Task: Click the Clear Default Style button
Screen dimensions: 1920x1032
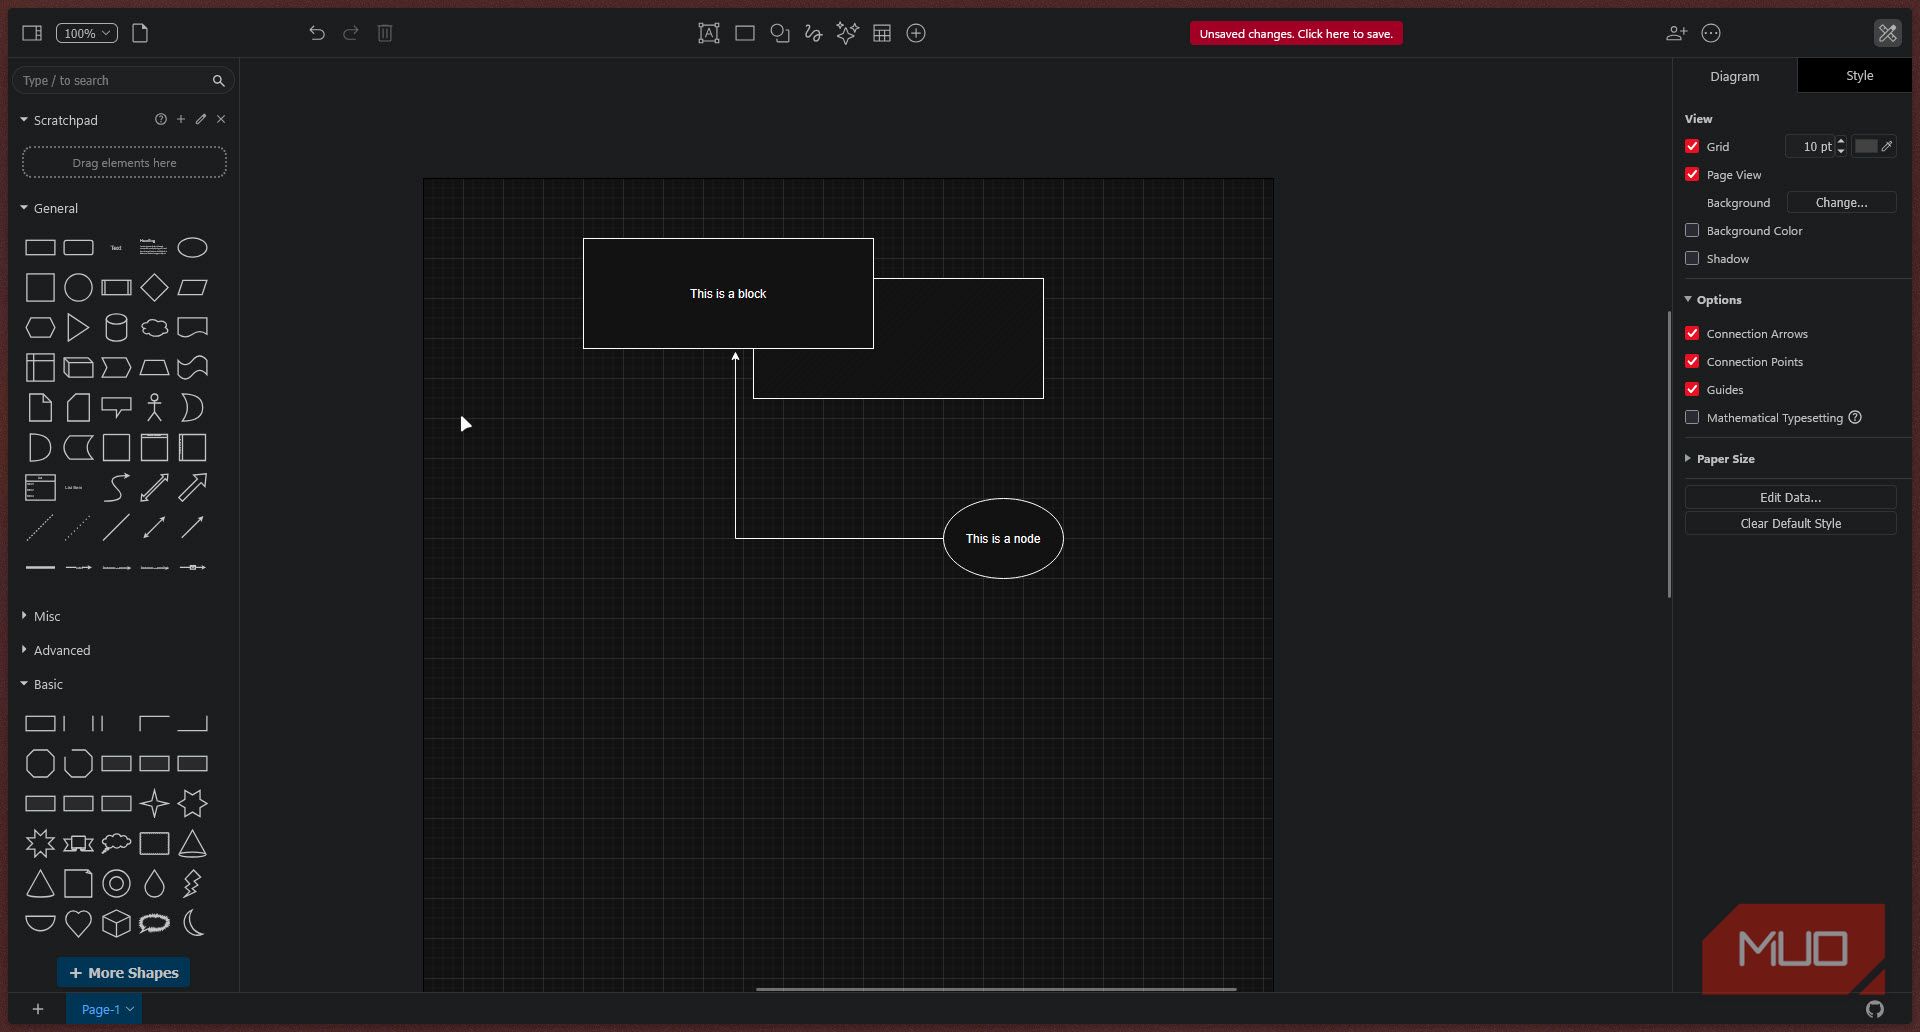Action: click(x=1790, y=523)
